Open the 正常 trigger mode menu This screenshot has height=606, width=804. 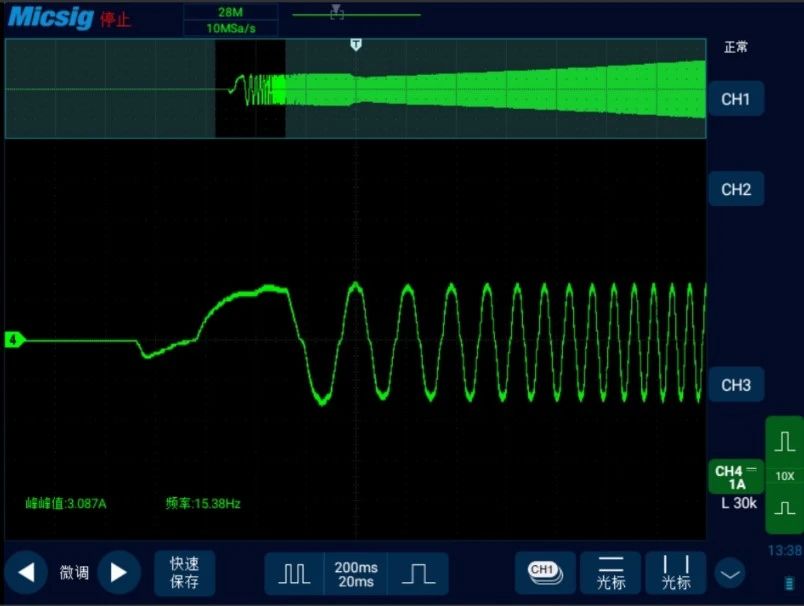tap(736, 47)
